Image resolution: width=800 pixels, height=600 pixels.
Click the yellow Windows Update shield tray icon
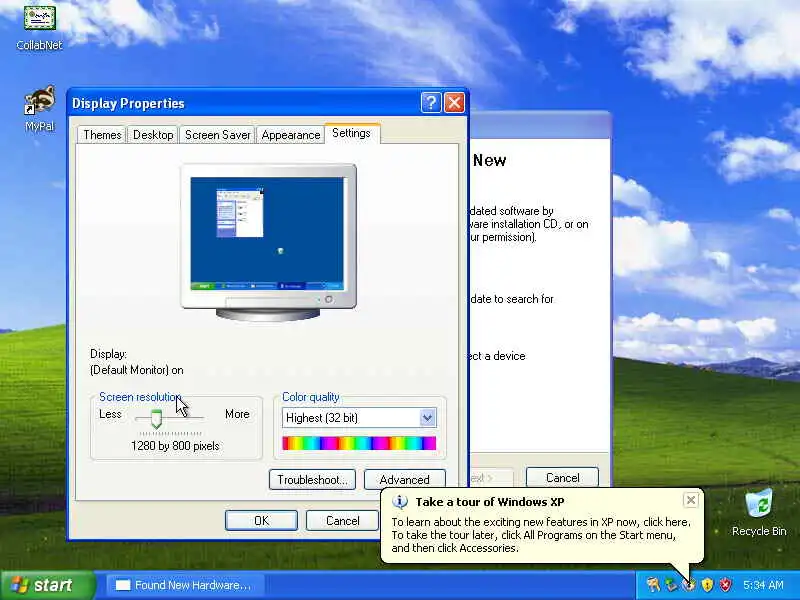click(x=707, y=585)
